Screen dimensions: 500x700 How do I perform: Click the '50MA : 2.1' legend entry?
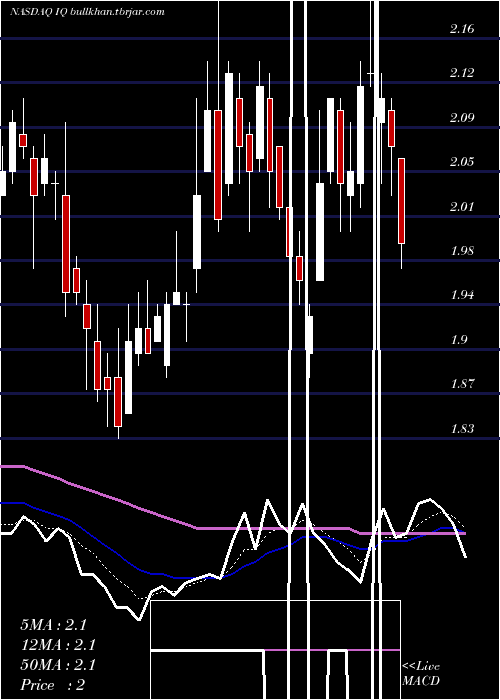pyautogui.click(x=58, y=665)
